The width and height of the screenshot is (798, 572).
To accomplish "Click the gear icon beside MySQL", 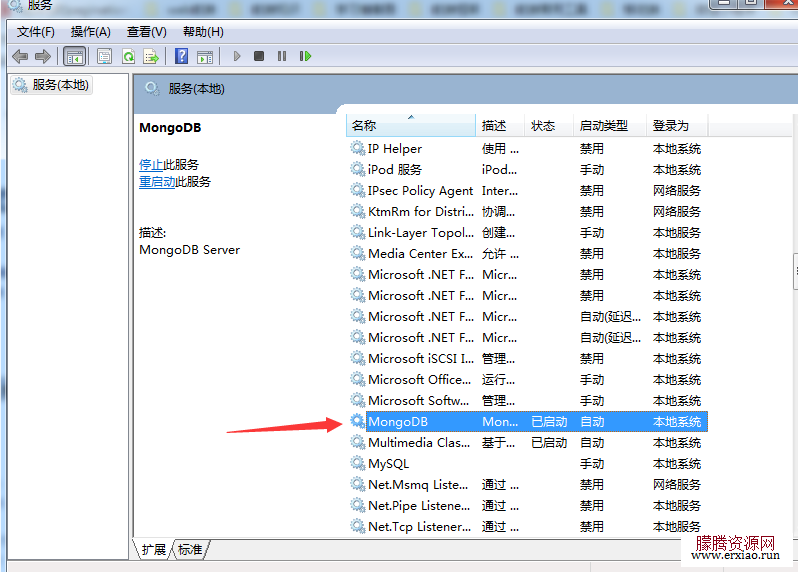I will tap(358, 464).
